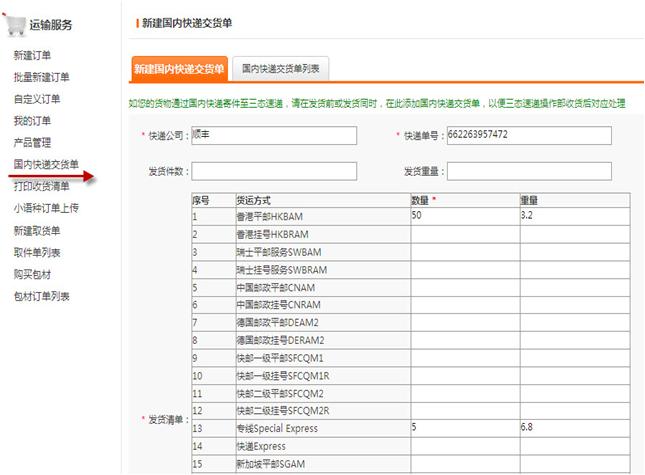Open 批量新建订单 sidebar link

[x=41, y=77]
